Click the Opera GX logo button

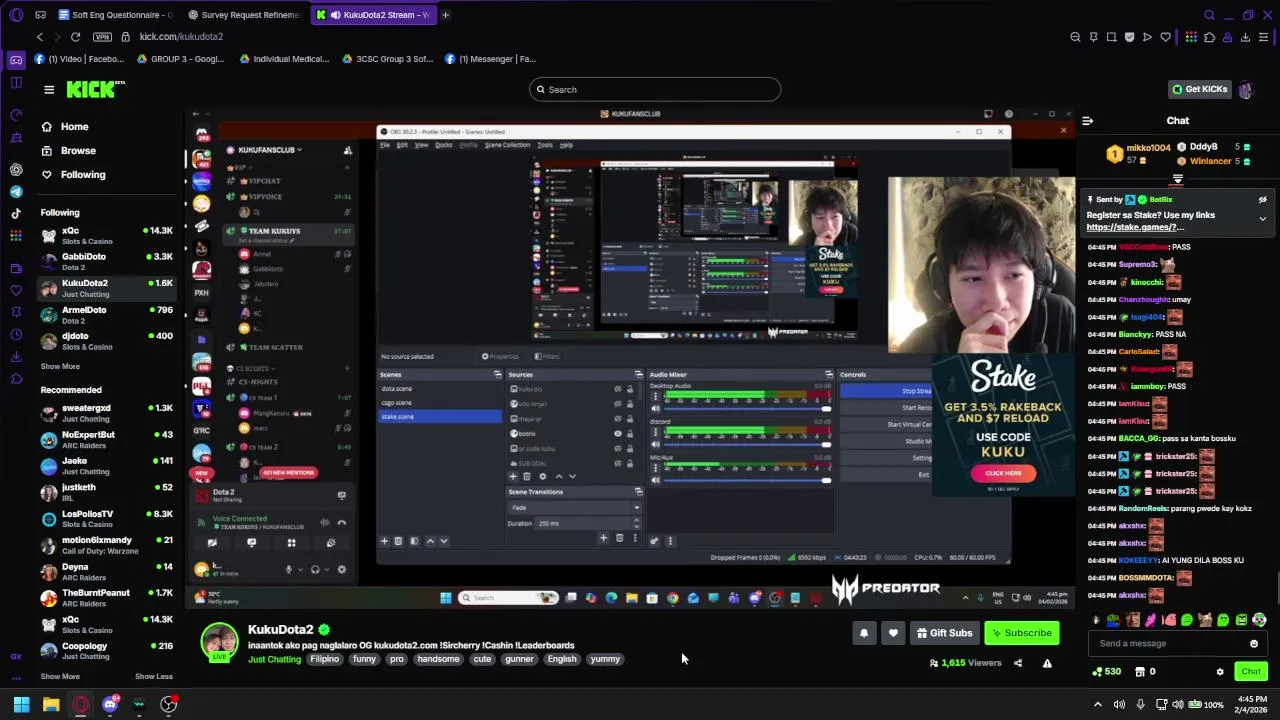coord(16,15)
